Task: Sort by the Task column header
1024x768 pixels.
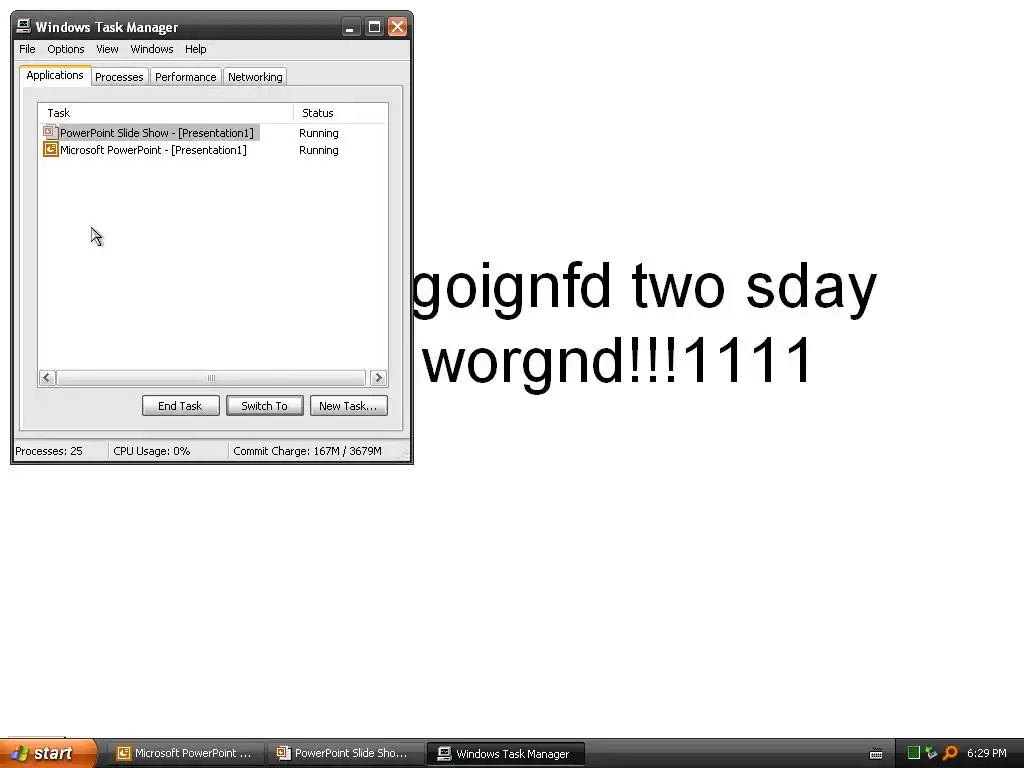Action: 166,113
